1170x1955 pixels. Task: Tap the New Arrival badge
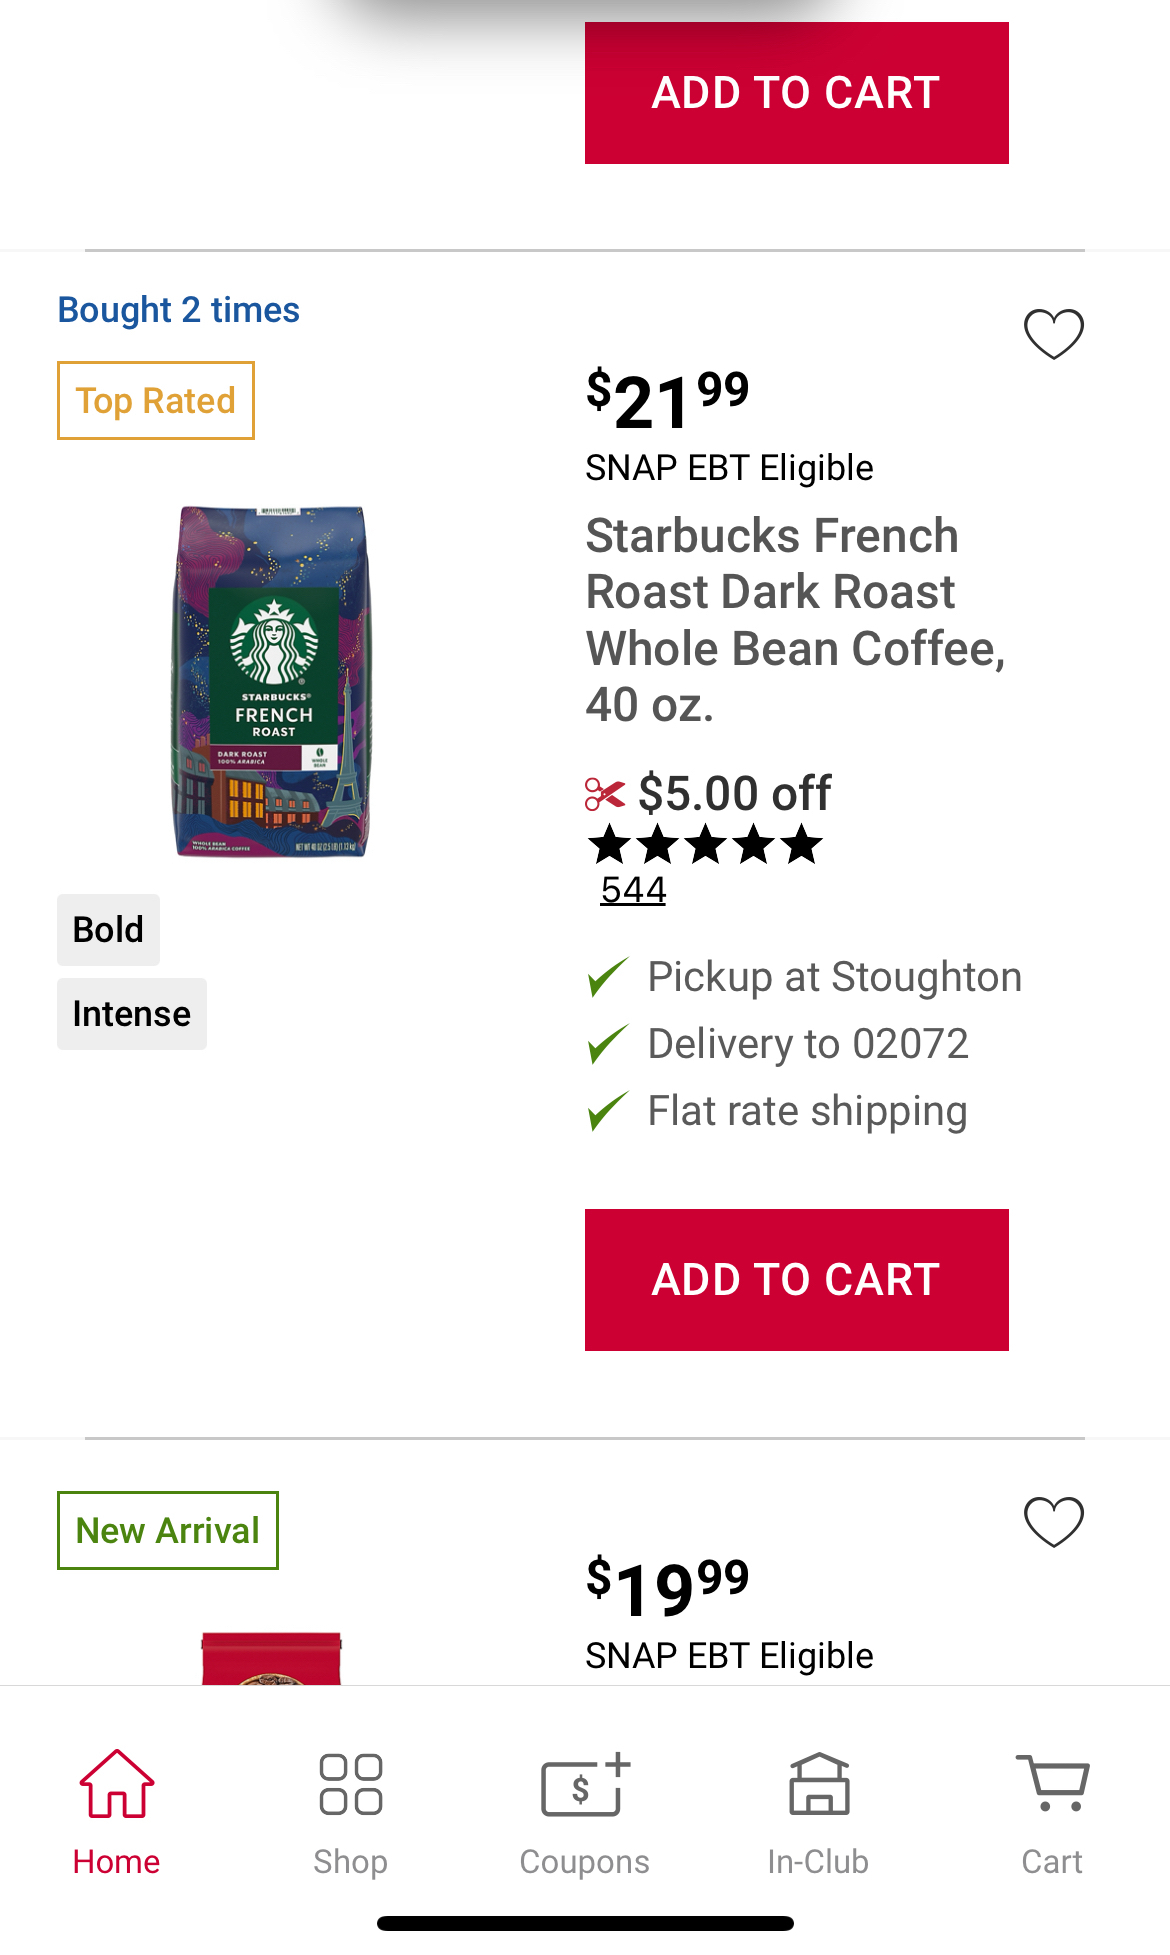coord(168,1531)
